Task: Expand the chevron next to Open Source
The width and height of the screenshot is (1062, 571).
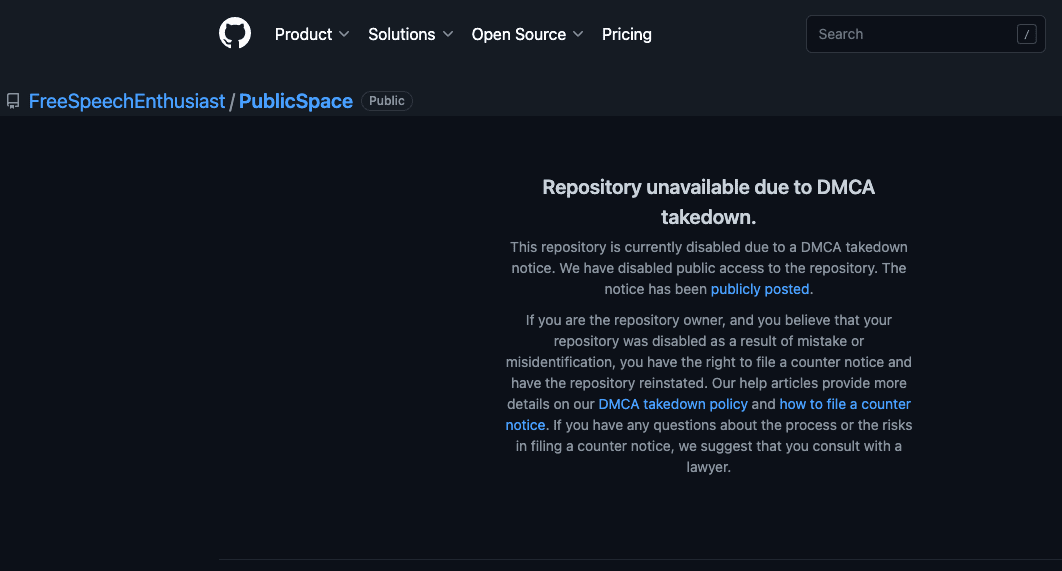Action: pyautogui.click(x=578, y=34)
